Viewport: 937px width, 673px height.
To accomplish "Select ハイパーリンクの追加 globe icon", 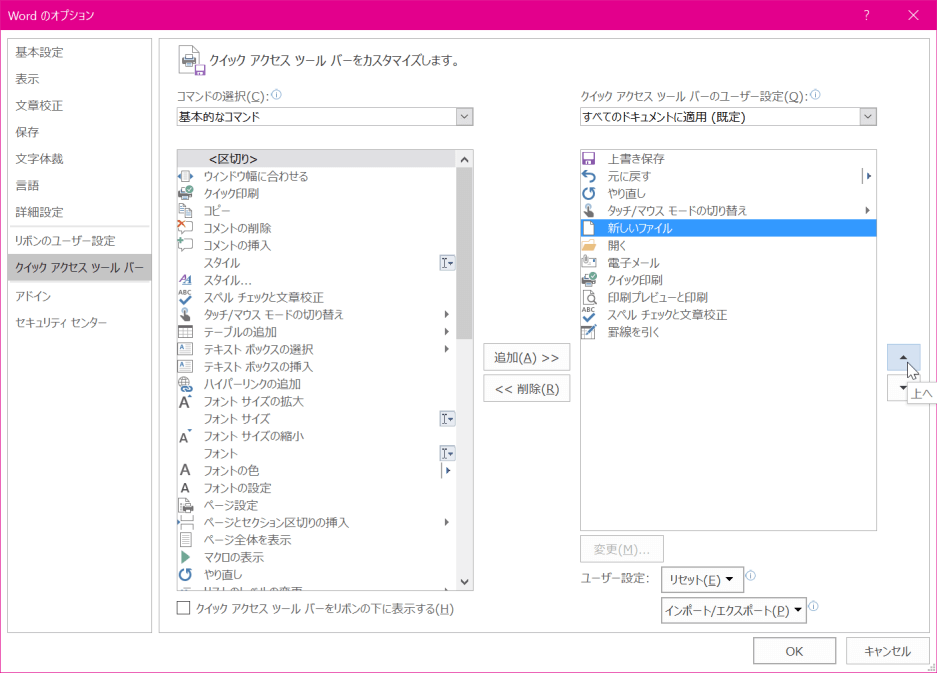I will pyautogui.click(x=186, y=384).
